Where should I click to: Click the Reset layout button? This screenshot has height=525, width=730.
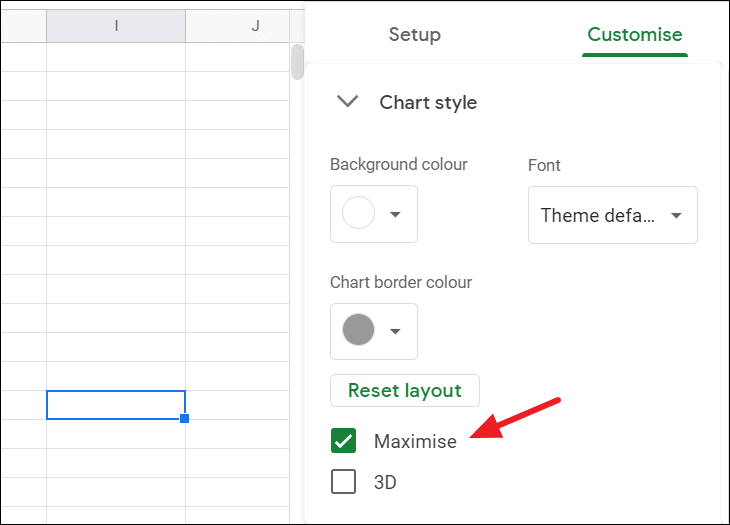[x=404, y=390]
